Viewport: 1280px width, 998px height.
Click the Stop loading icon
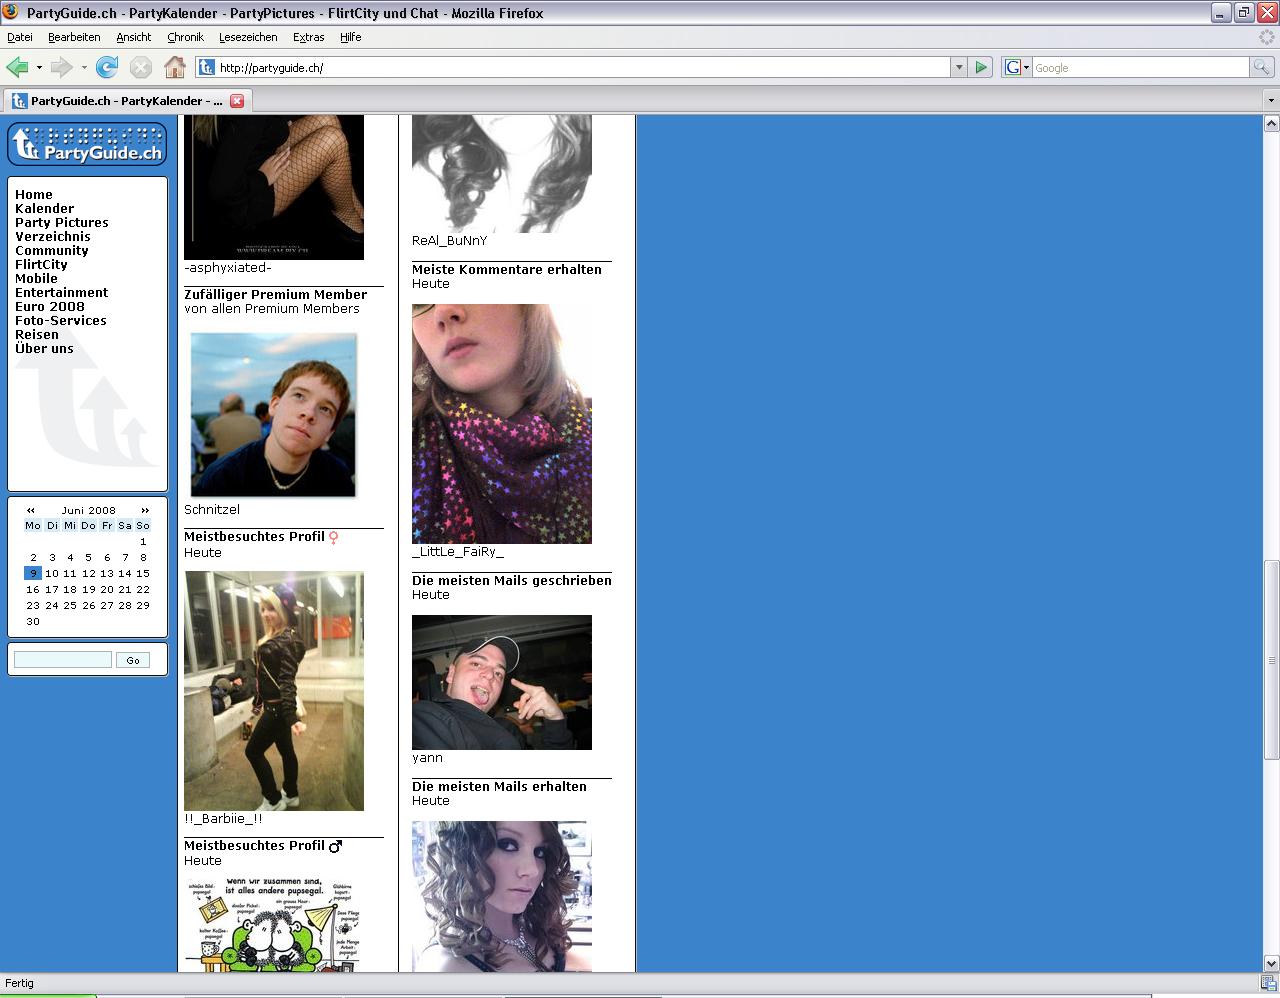click(141, 67)
